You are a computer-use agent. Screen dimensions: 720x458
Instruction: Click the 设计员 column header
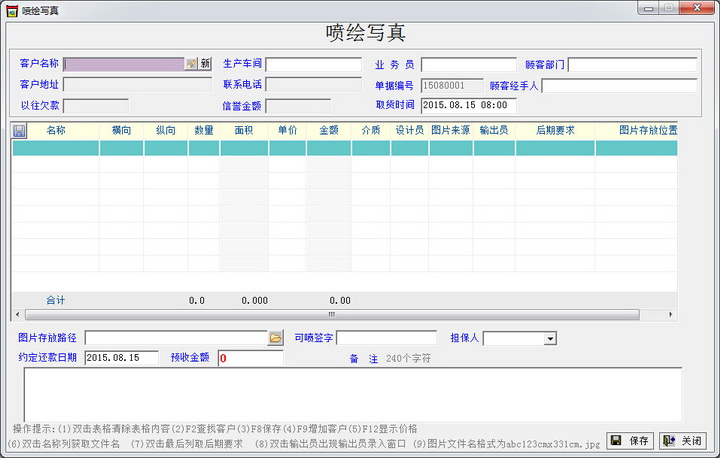(410, 130)
